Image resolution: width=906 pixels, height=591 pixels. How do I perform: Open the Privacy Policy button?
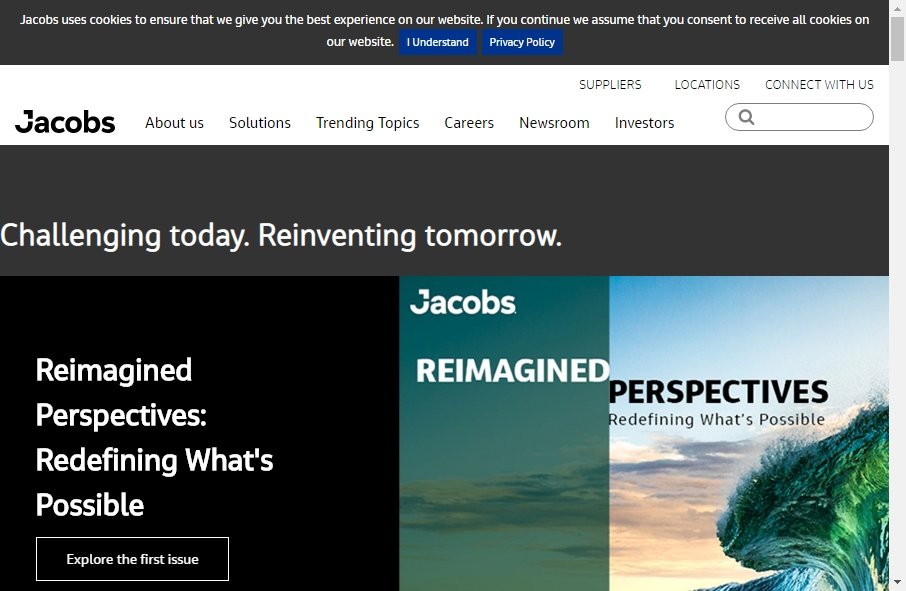pos(522,42)
